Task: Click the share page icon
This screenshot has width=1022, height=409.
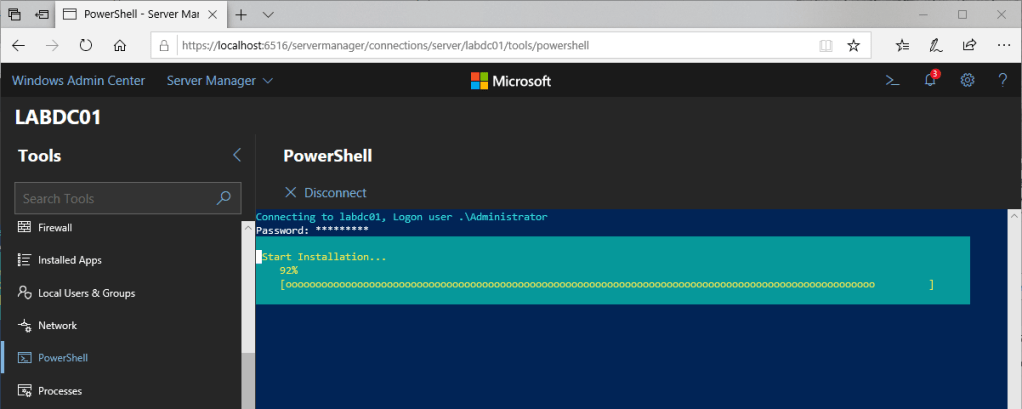Action: coord(969,45)
